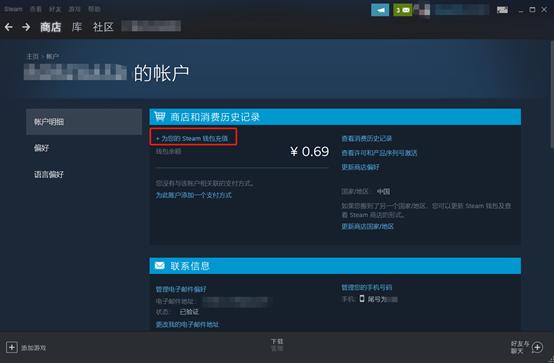Viewport: 554px width, 363px height.
Task: Click 主页 in the breadcrumb
Action: (33, 57)
